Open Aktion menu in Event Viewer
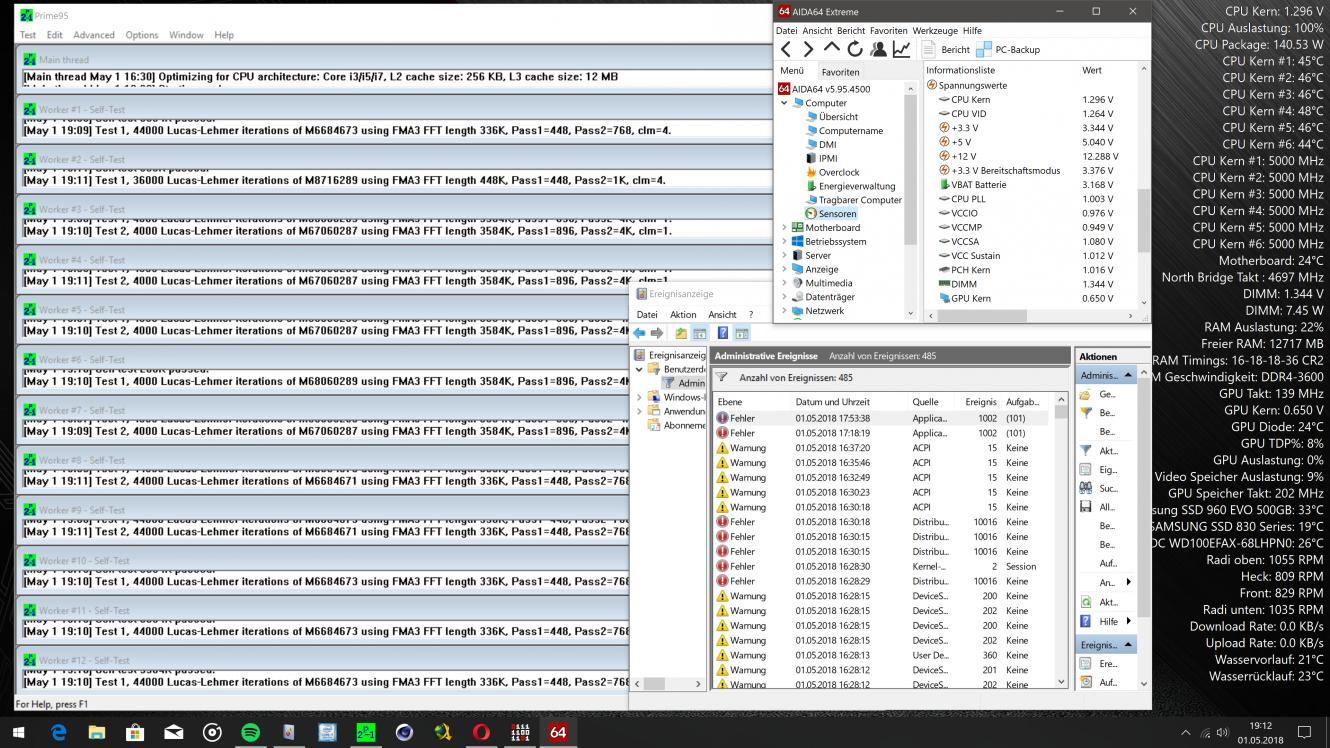This screenshot has height=748, width=1330. click(683, 314)
